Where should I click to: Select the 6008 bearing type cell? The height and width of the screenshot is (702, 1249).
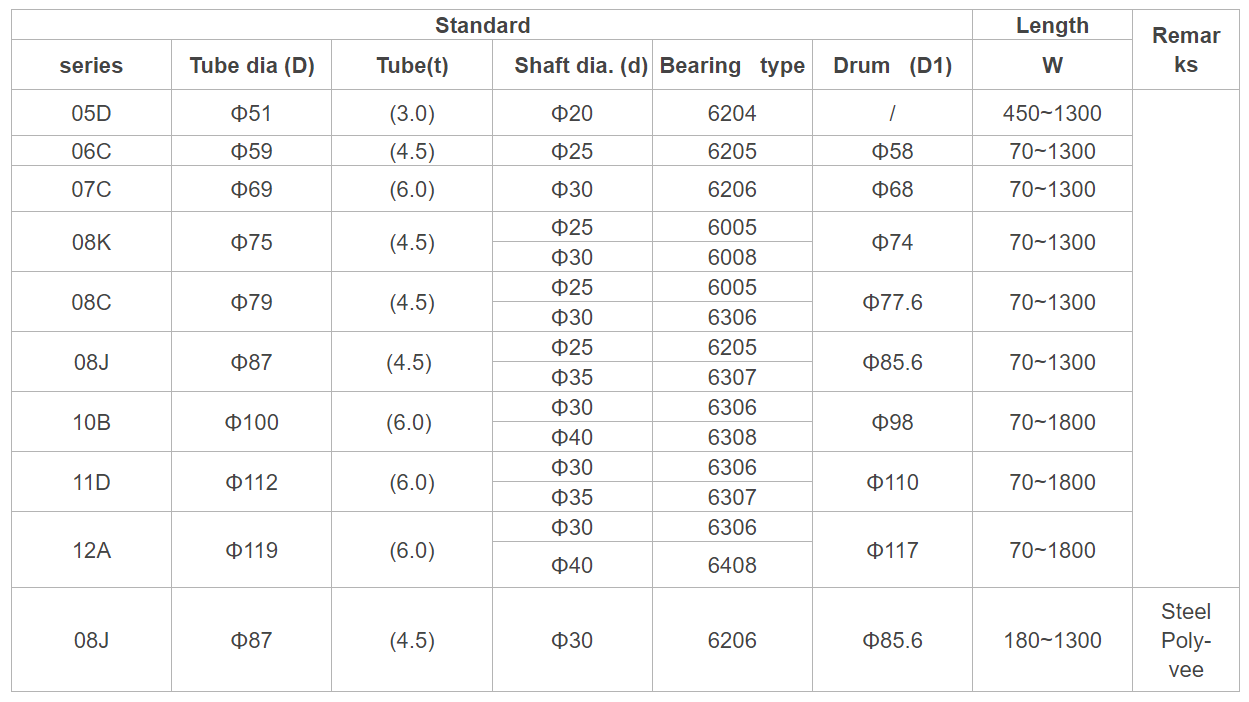[732, 257]
